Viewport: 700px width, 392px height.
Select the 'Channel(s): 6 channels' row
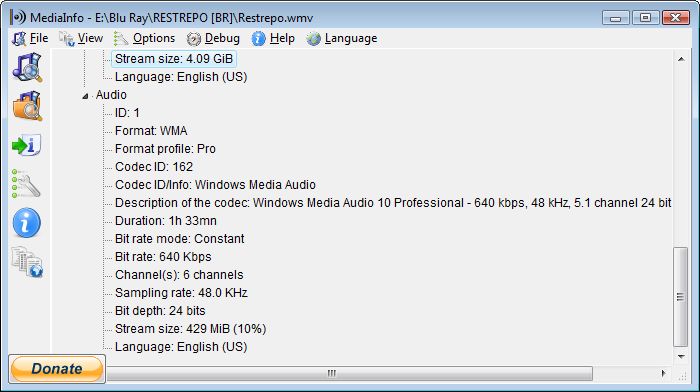tap(179, 275)
